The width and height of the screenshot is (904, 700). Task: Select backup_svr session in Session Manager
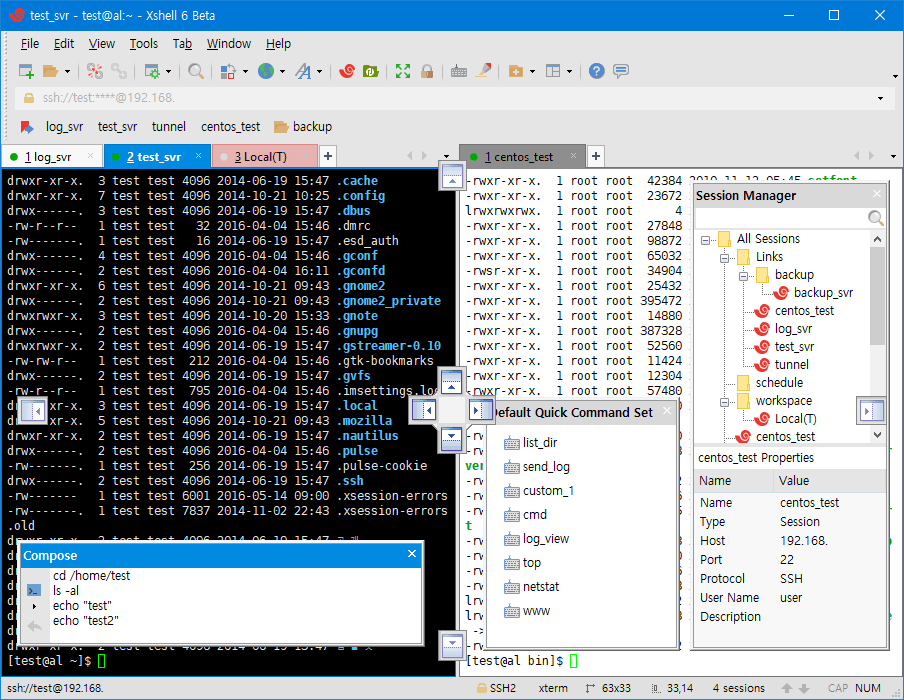[822, 293]
